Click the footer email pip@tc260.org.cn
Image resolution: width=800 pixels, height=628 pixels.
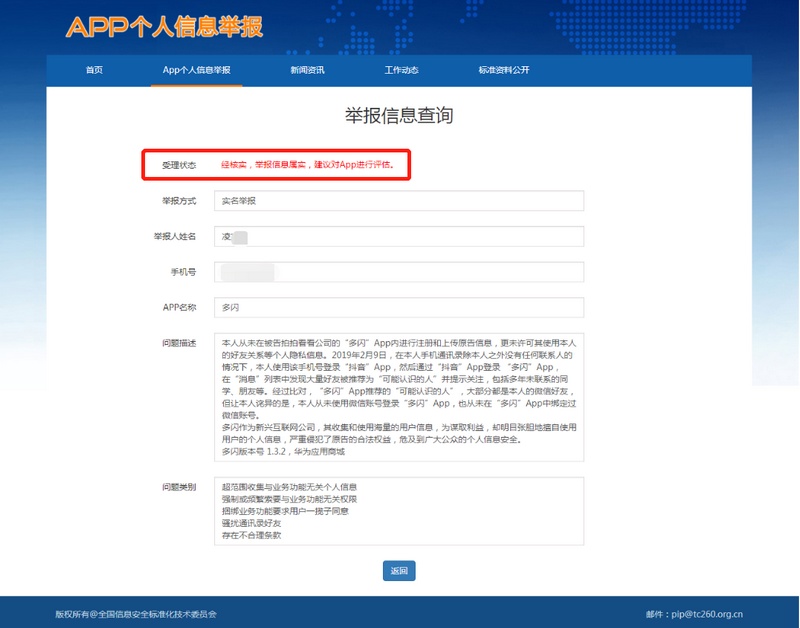point(707,614)
